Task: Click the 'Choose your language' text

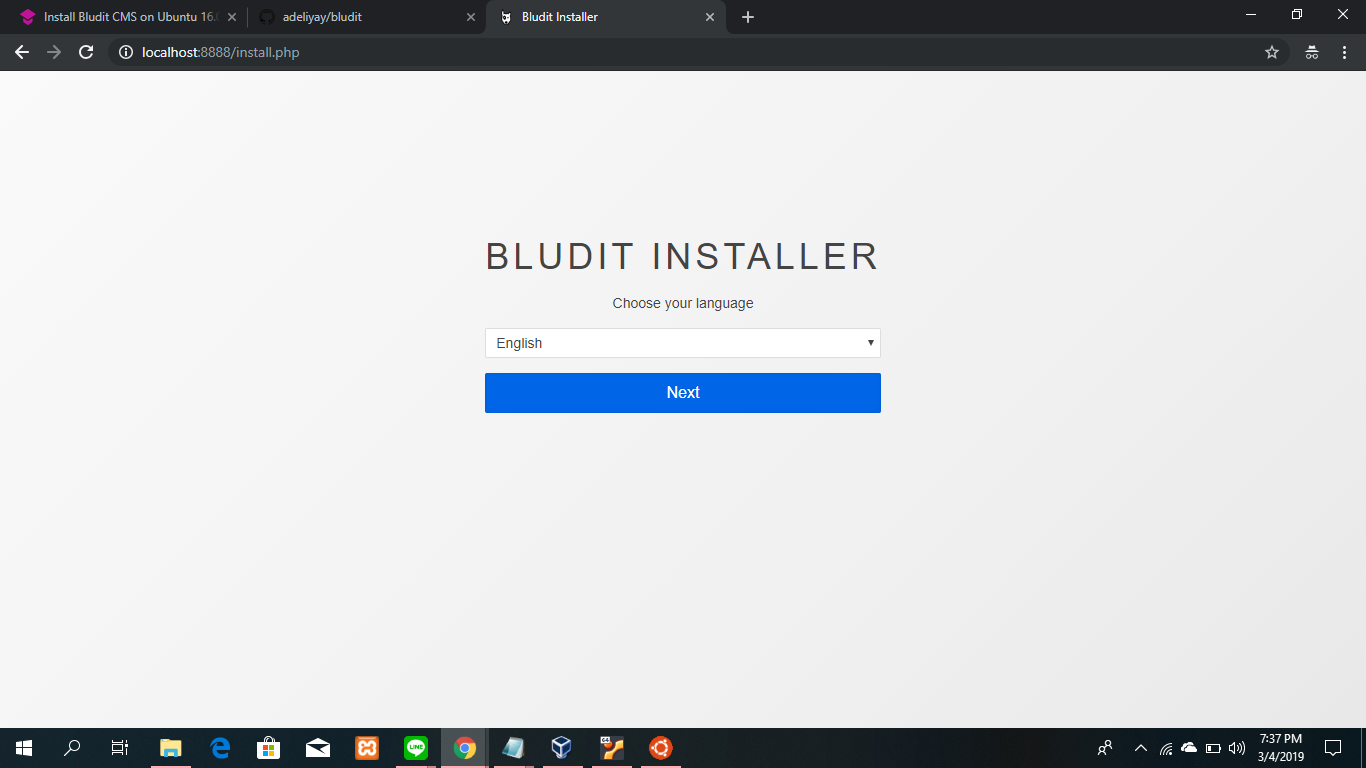Action: 683,303
